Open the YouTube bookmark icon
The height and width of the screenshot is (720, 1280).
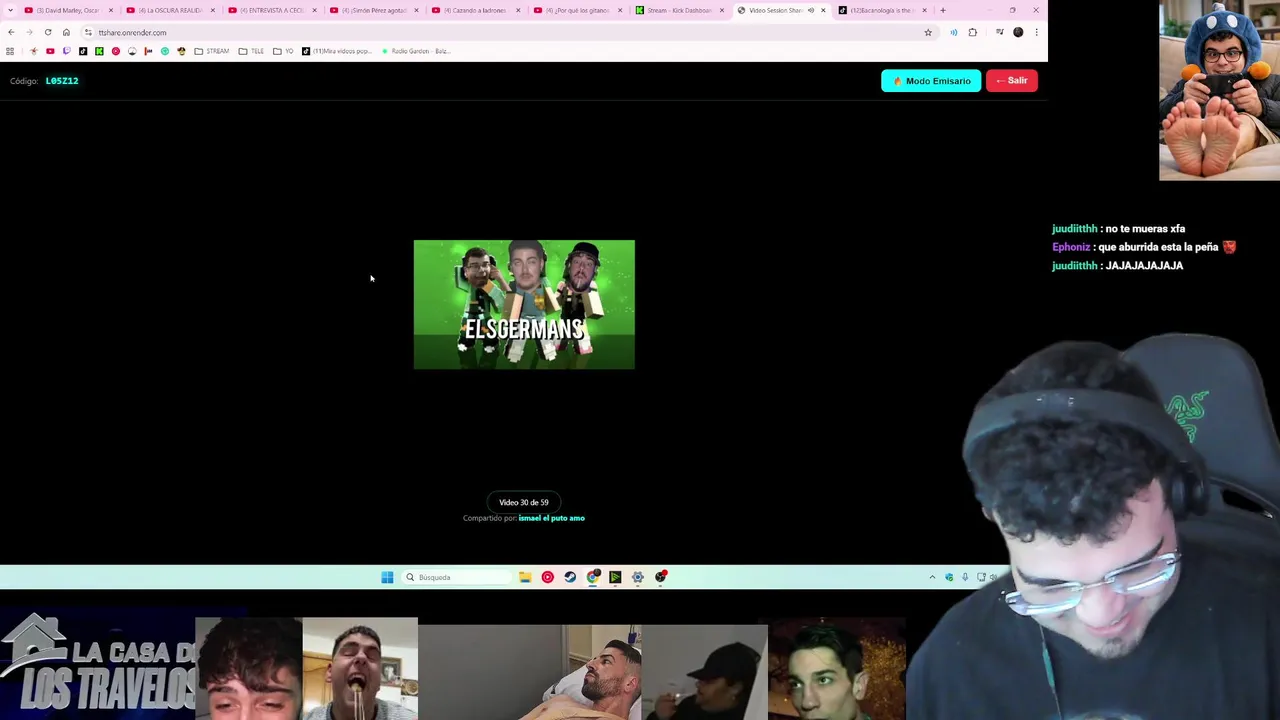tap(50, 51)
